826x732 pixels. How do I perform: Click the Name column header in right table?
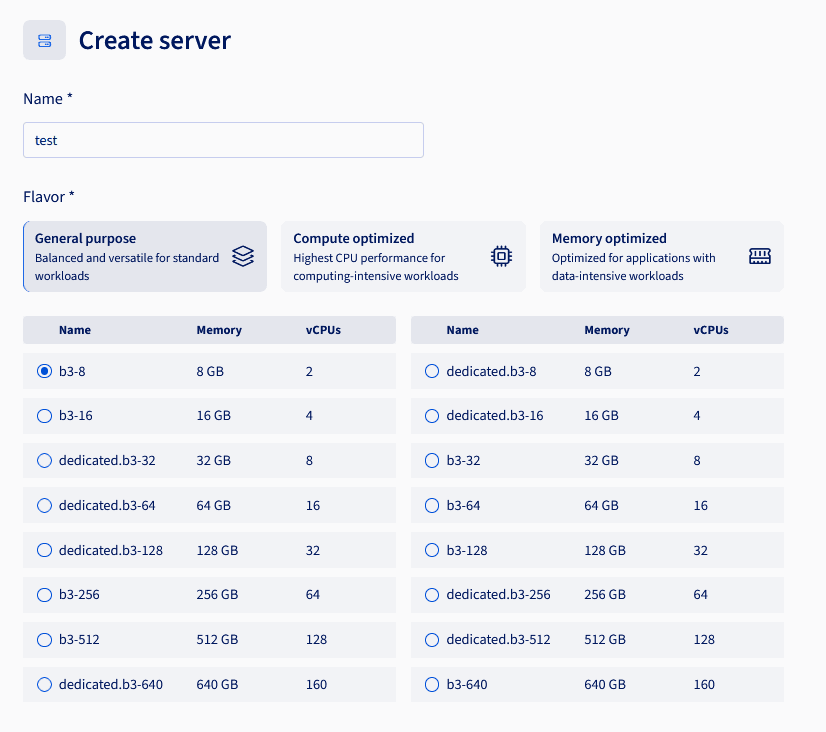pos(463,330)
